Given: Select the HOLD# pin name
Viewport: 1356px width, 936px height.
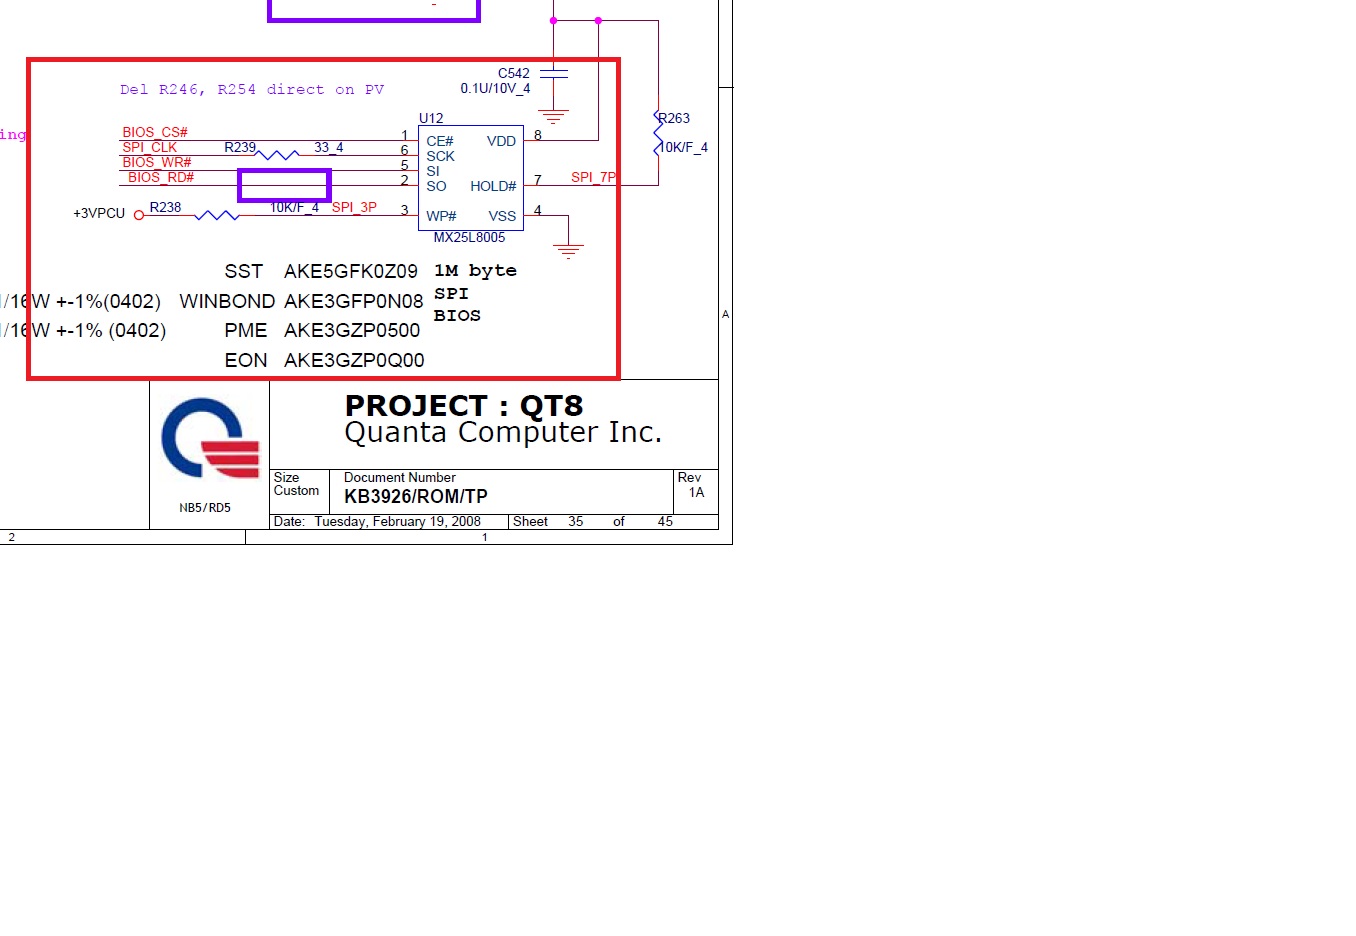Looking at the screenshot, I should click(x=493, y=186).
